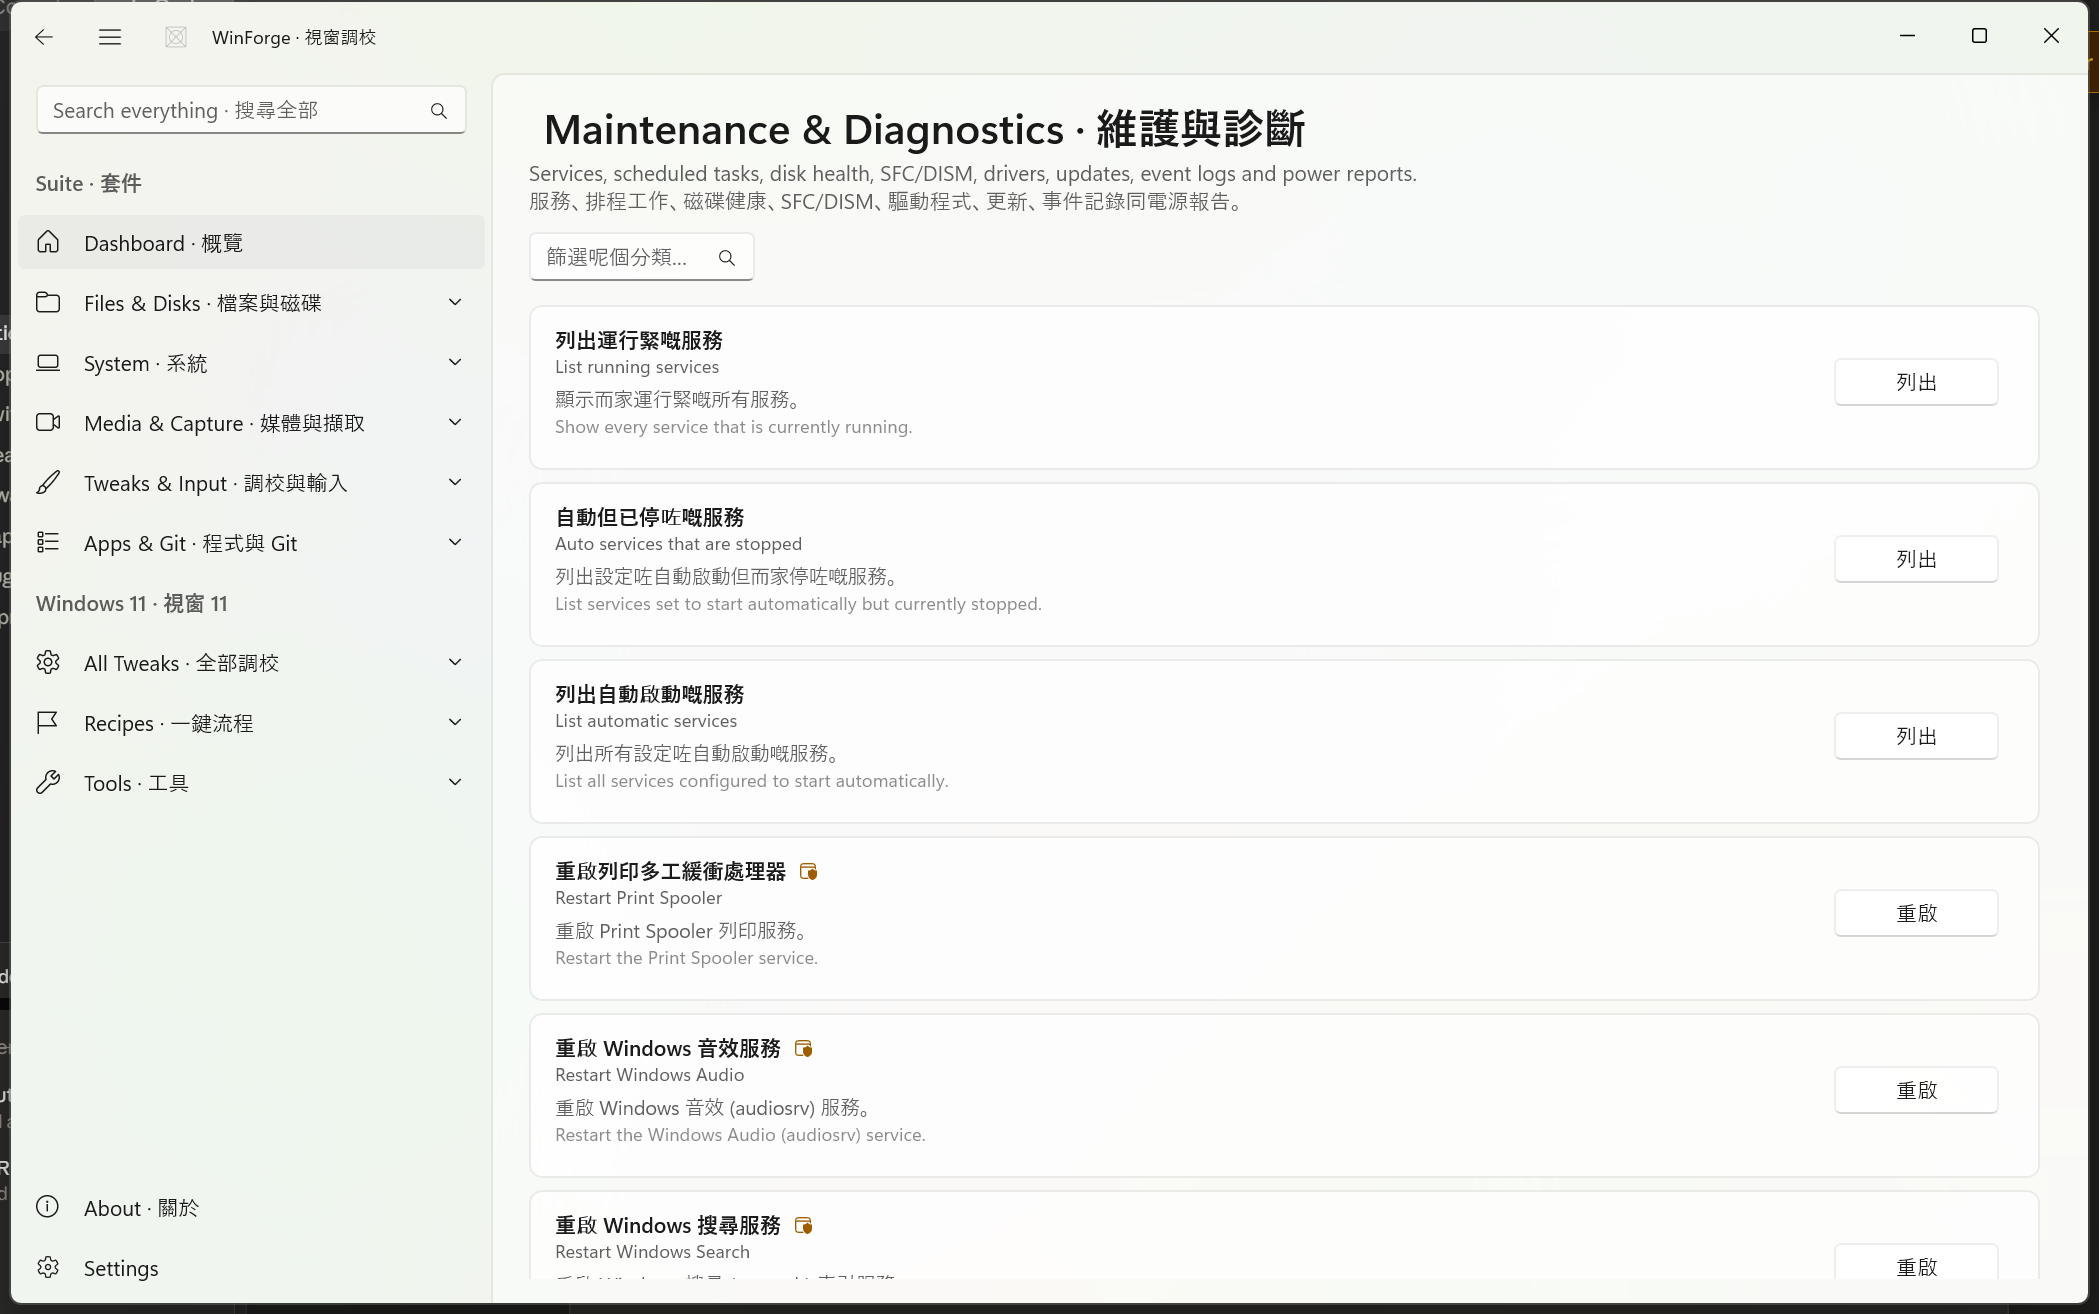Click admin shield badge beside Restart Windows Search

point(803,1226)
